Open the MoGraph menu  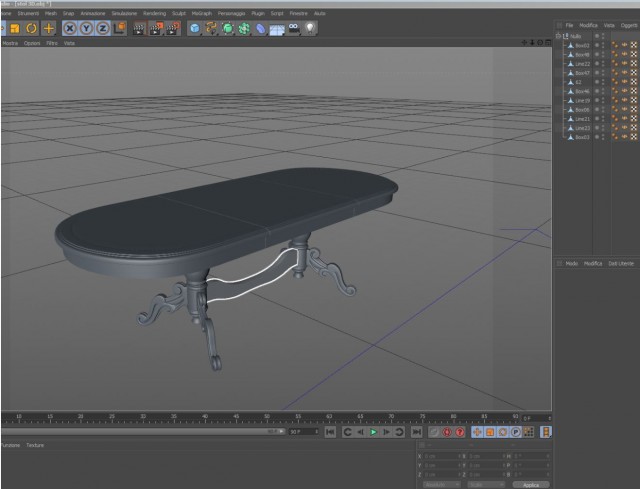[202, 13]
